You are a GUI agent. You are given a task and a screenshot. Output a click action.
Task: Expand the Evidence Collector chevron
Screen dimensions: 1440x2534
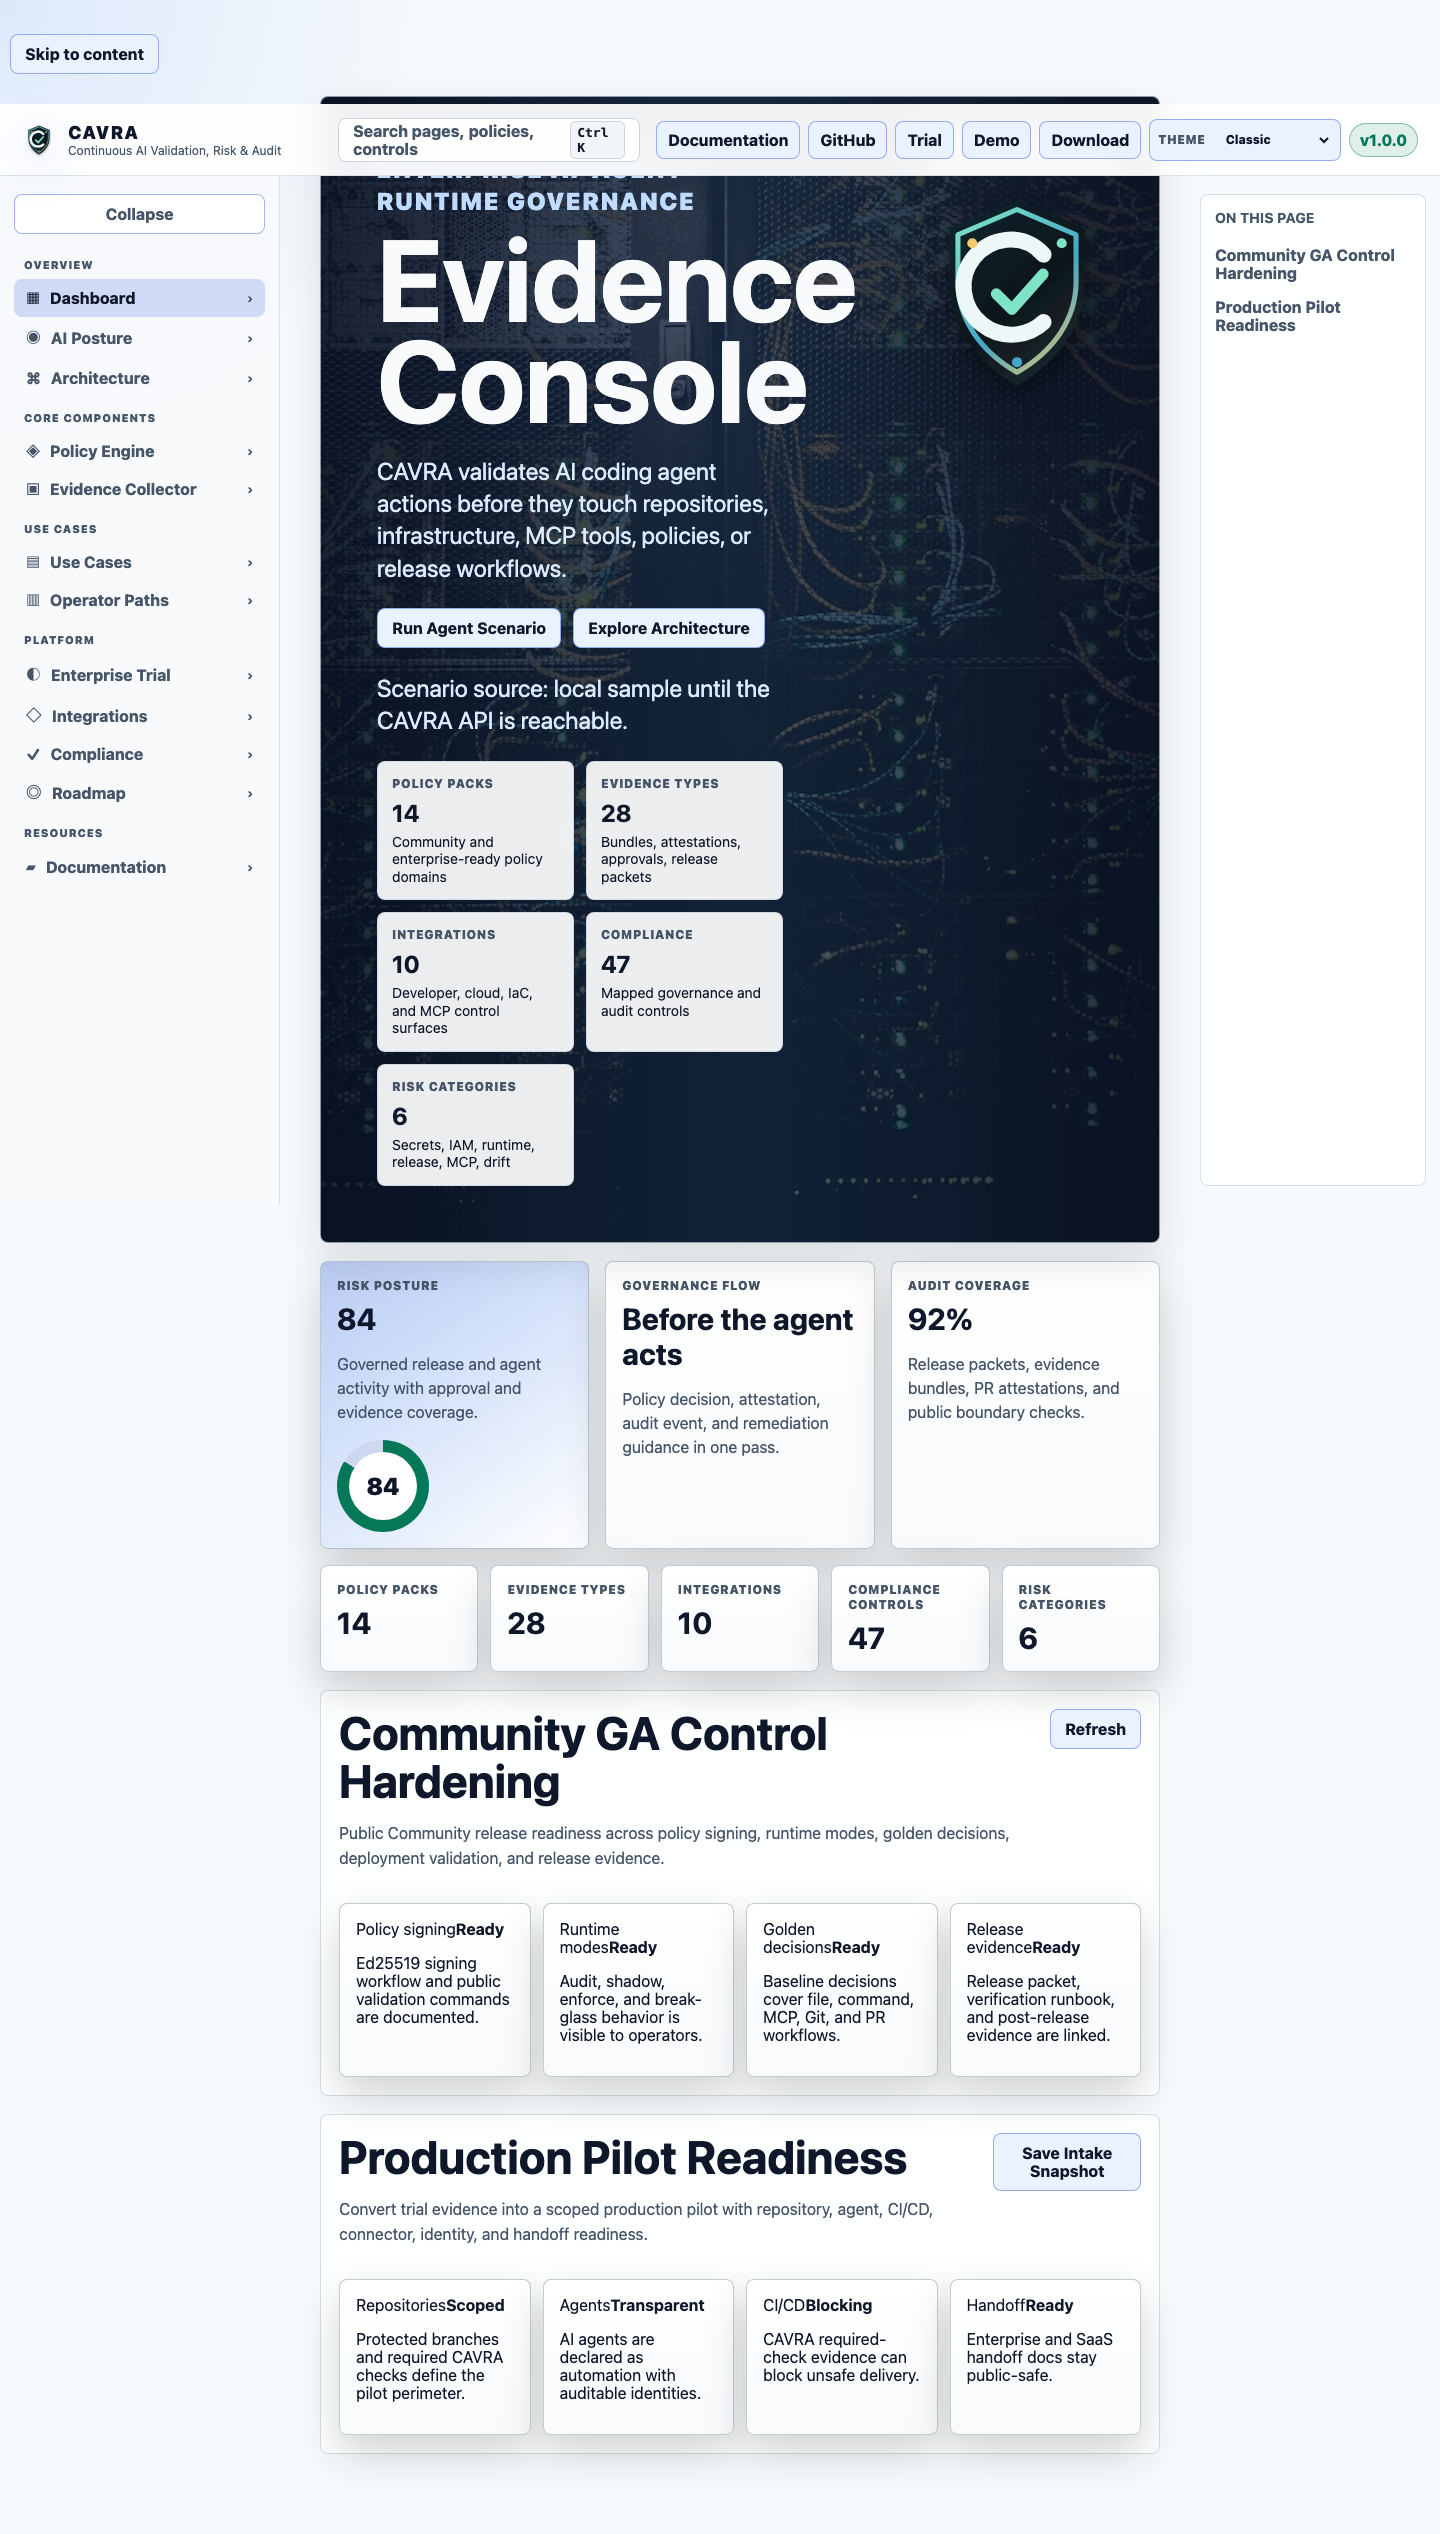(250, 490)
